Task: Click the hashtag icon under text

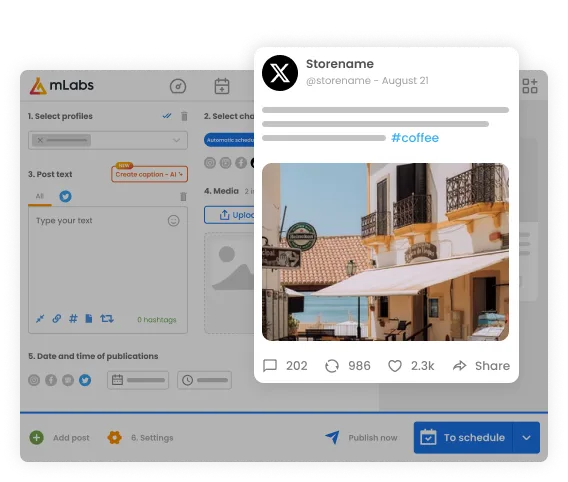Action: pyautogui.click(x=73, y=319)
